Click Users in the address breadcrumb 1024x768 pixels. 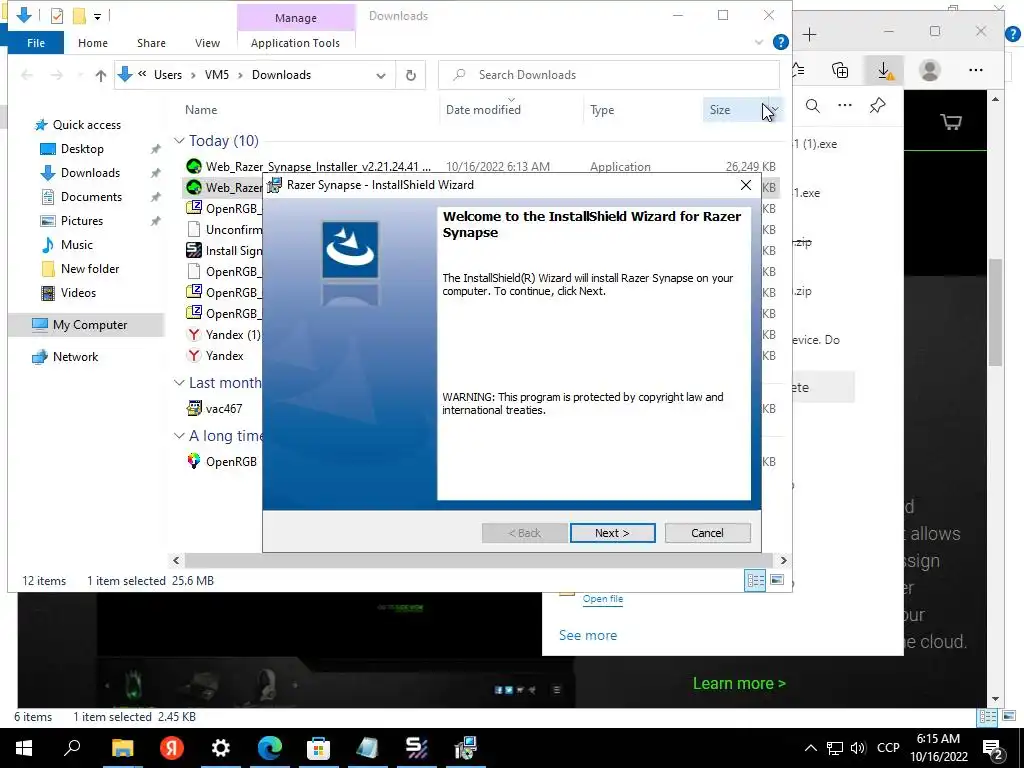[168, 75]
